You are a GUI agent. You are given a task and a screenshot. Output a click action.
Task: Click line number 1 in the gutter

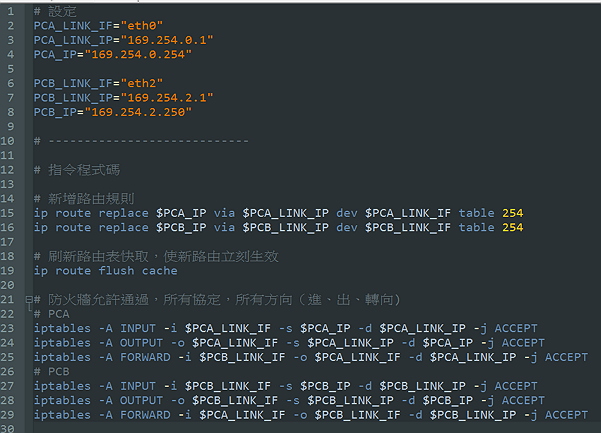coord(11,11)
